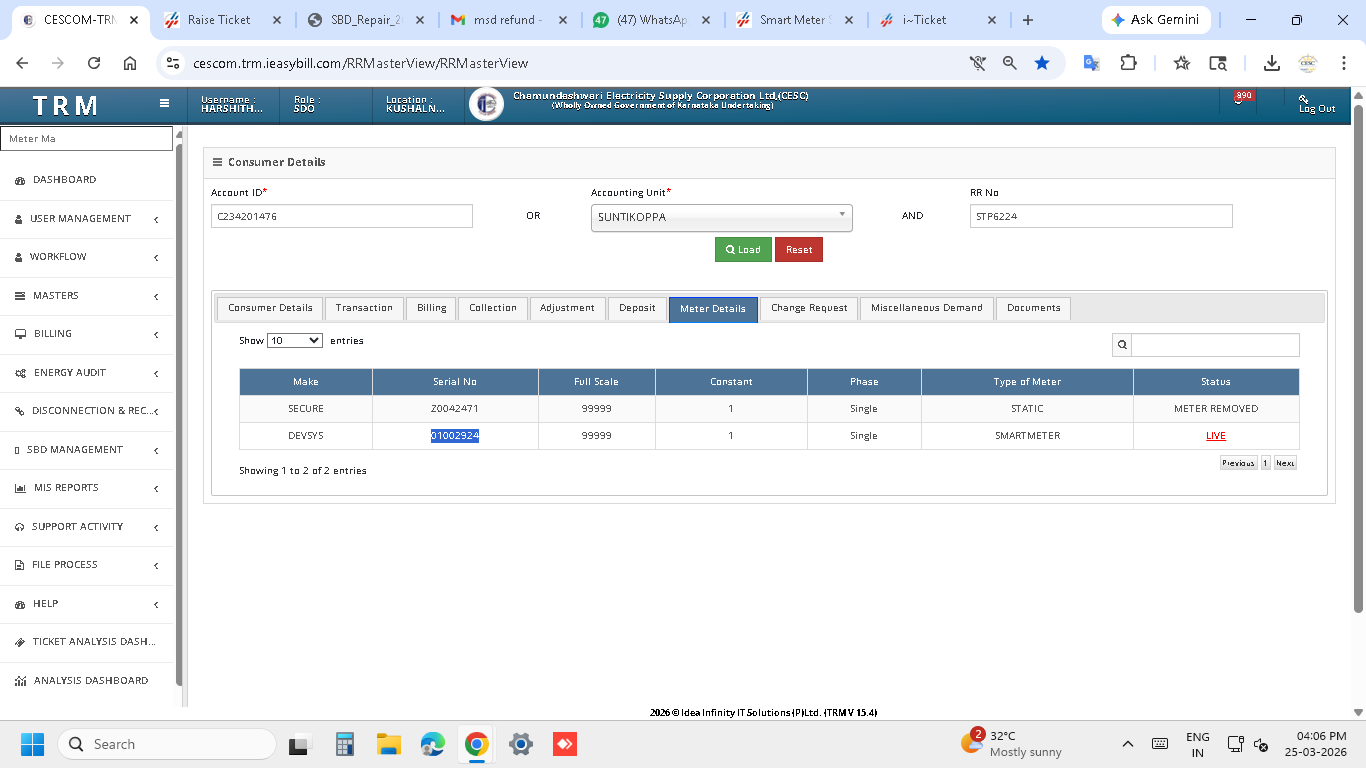Click the green Load button

coord(743,250)
